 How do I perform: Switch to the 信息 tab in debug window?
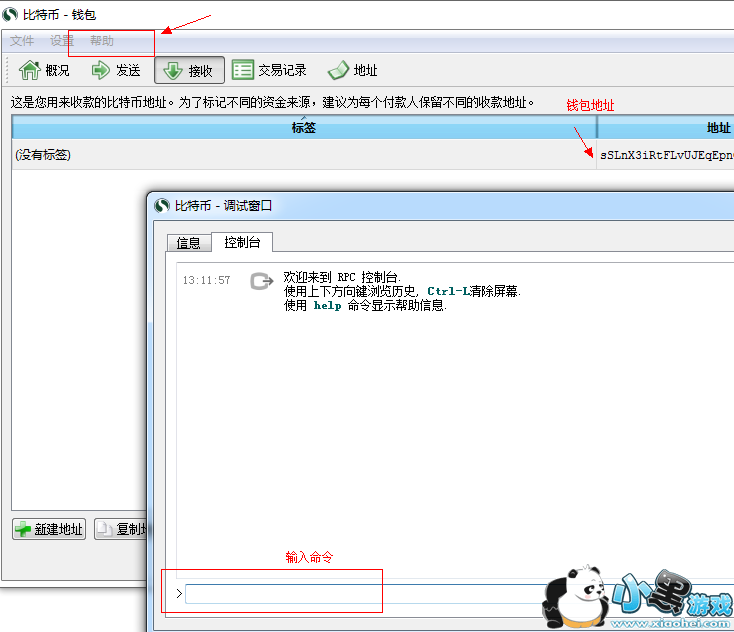pos(188,243)
